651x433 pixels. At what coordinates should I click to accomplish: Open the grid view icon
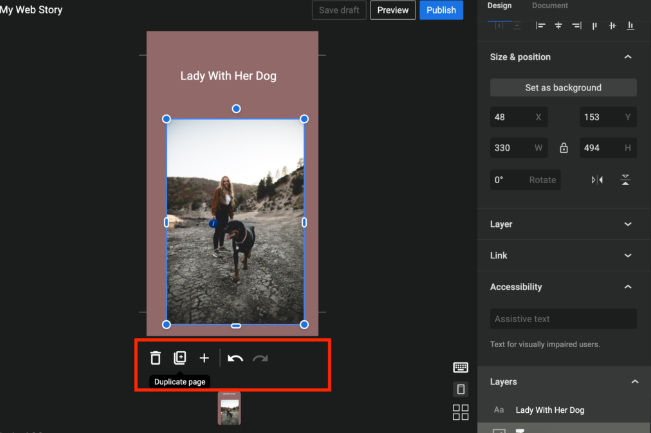(461, 412)
